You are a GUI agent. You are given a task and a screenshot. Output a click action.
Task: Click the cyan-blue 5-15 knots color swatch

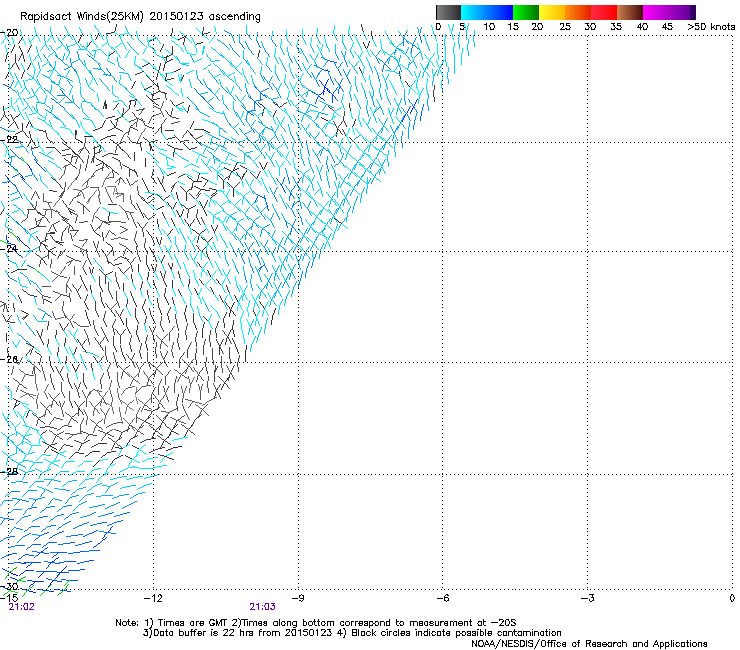click(487, 12)
